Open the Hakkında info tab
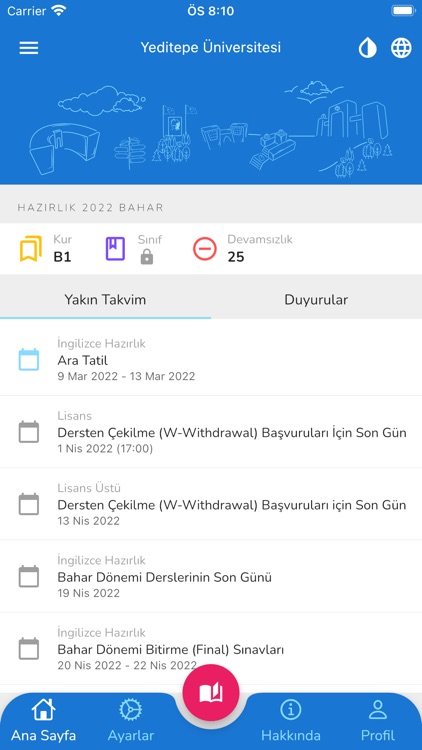The image size is (422, 750). 290,720
